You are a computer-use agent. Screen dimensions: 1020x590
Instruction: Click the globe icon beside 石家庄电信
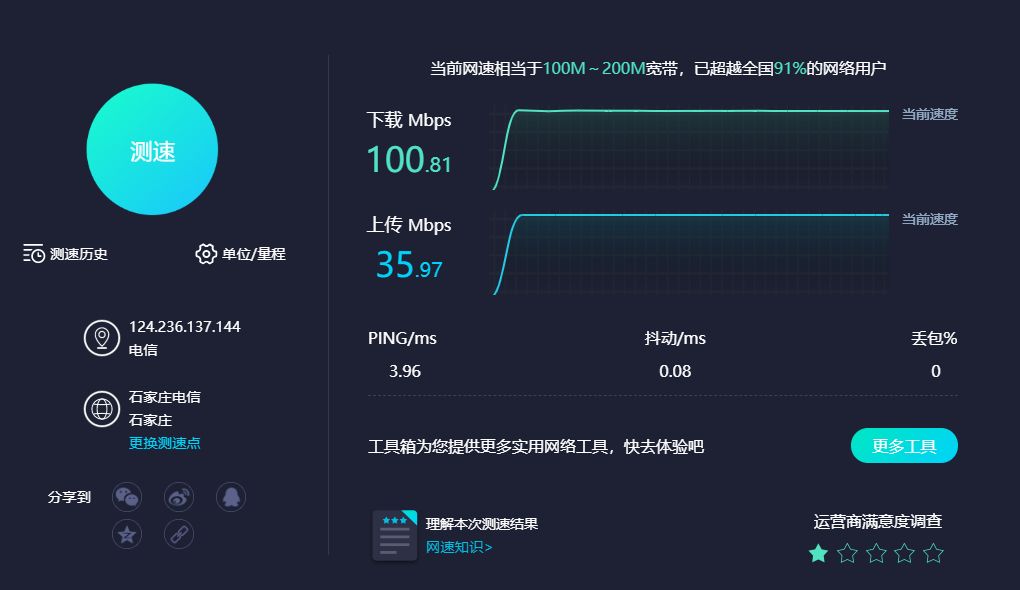pyautogui.click(x=102, y=409)
